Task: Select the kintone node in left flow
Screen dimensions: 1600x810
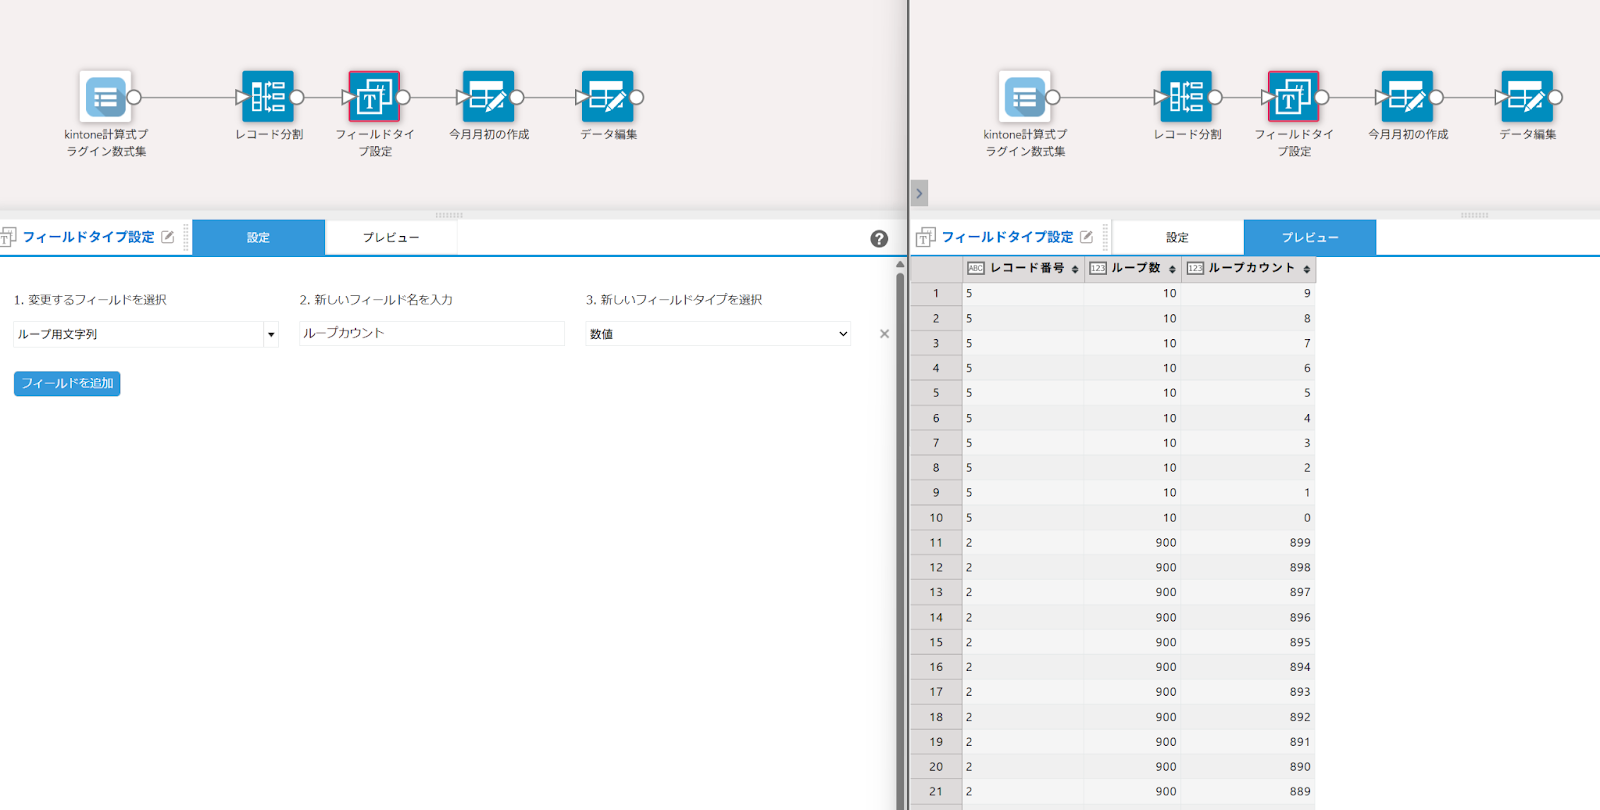Action: pos(105,97)
